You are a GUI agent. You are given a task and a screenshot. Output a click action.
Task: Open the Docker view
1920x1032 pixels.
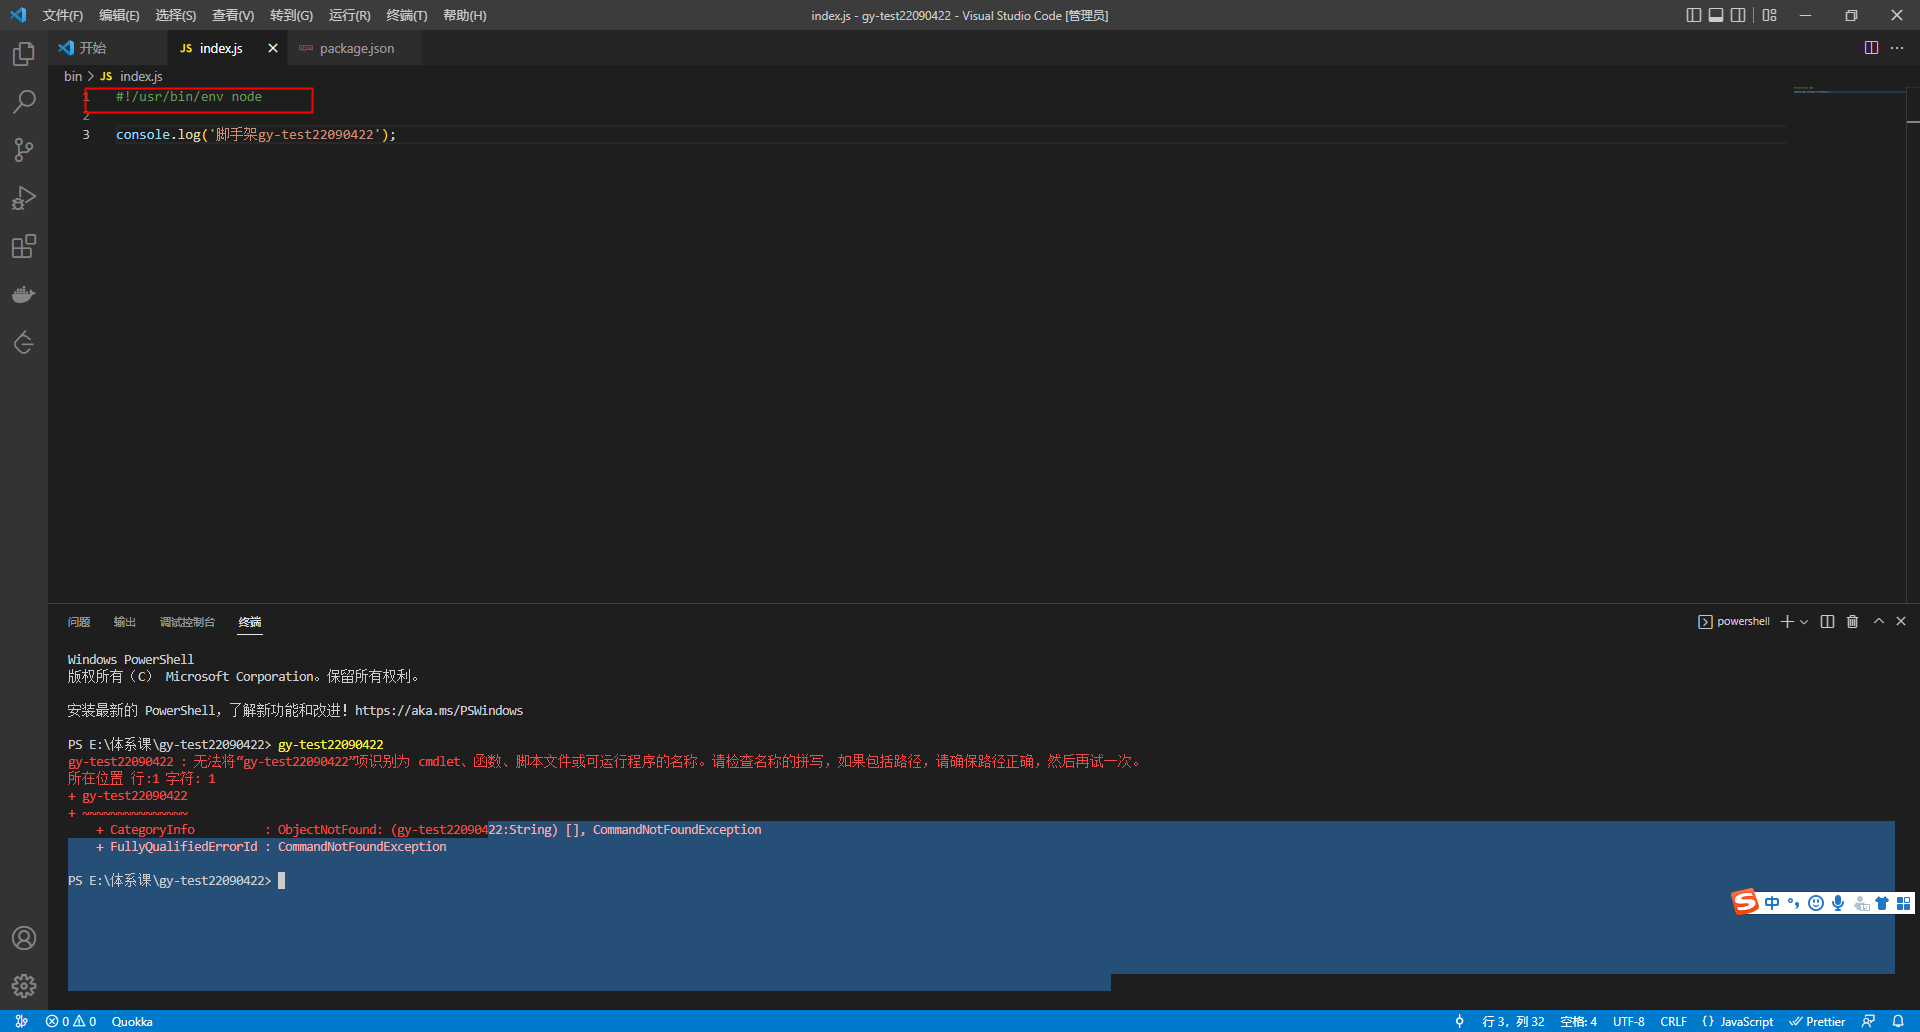[24, 294]
